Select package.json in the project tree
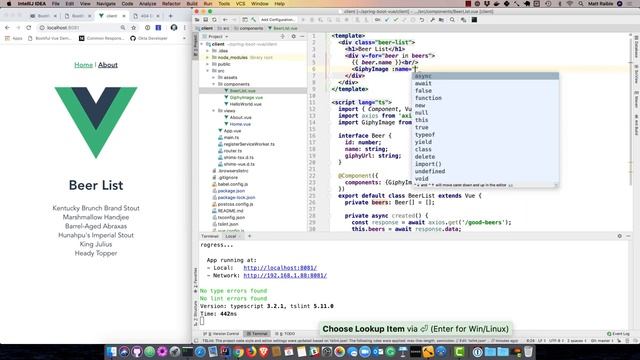 coord(231,191)
